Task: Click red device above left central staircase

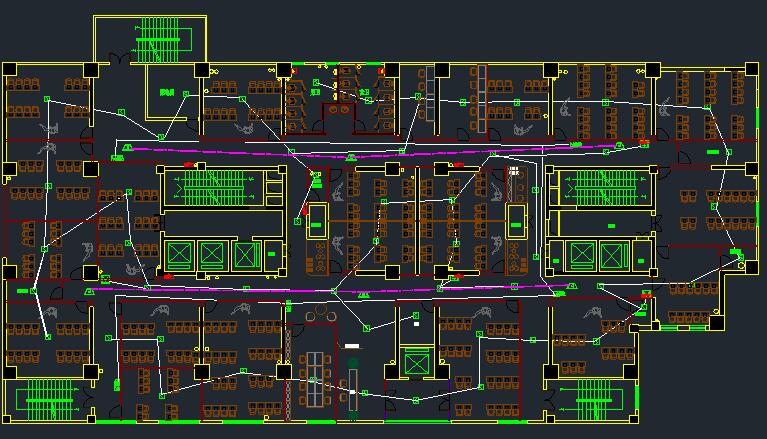Action: tap(187, 164)
